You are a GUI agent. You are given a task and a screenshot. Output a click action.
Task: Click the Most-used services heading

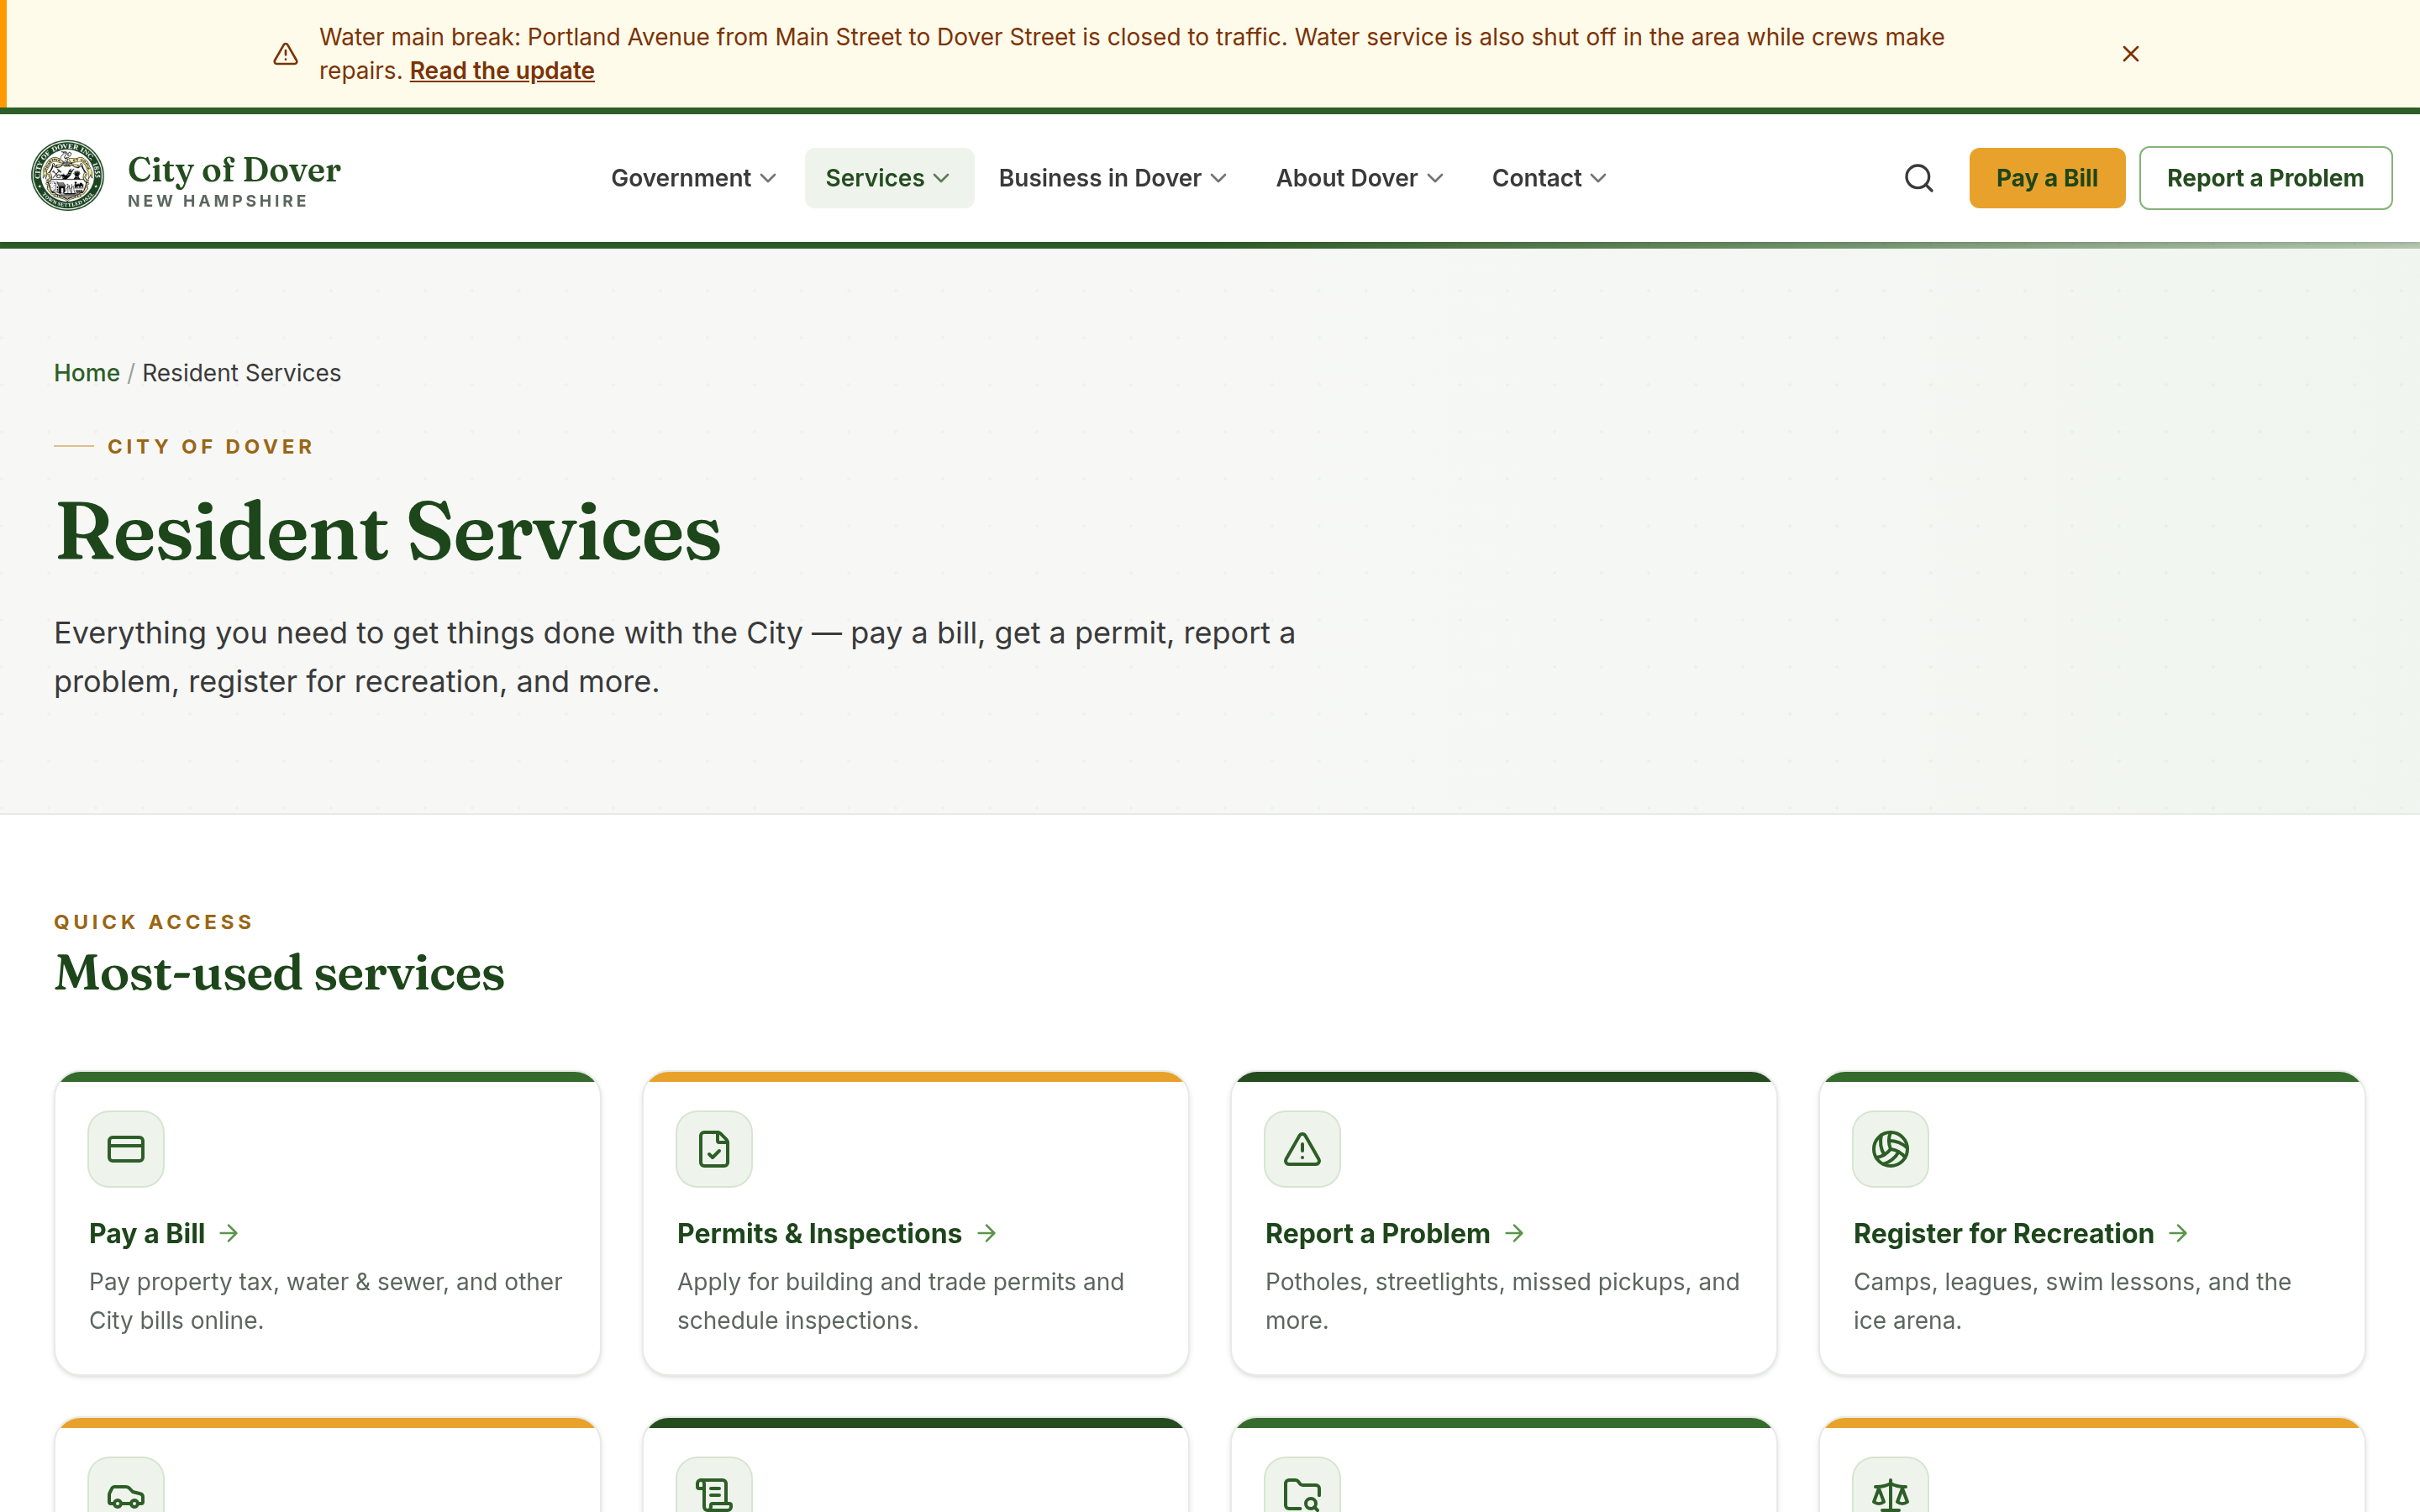(x=280, y=973)
